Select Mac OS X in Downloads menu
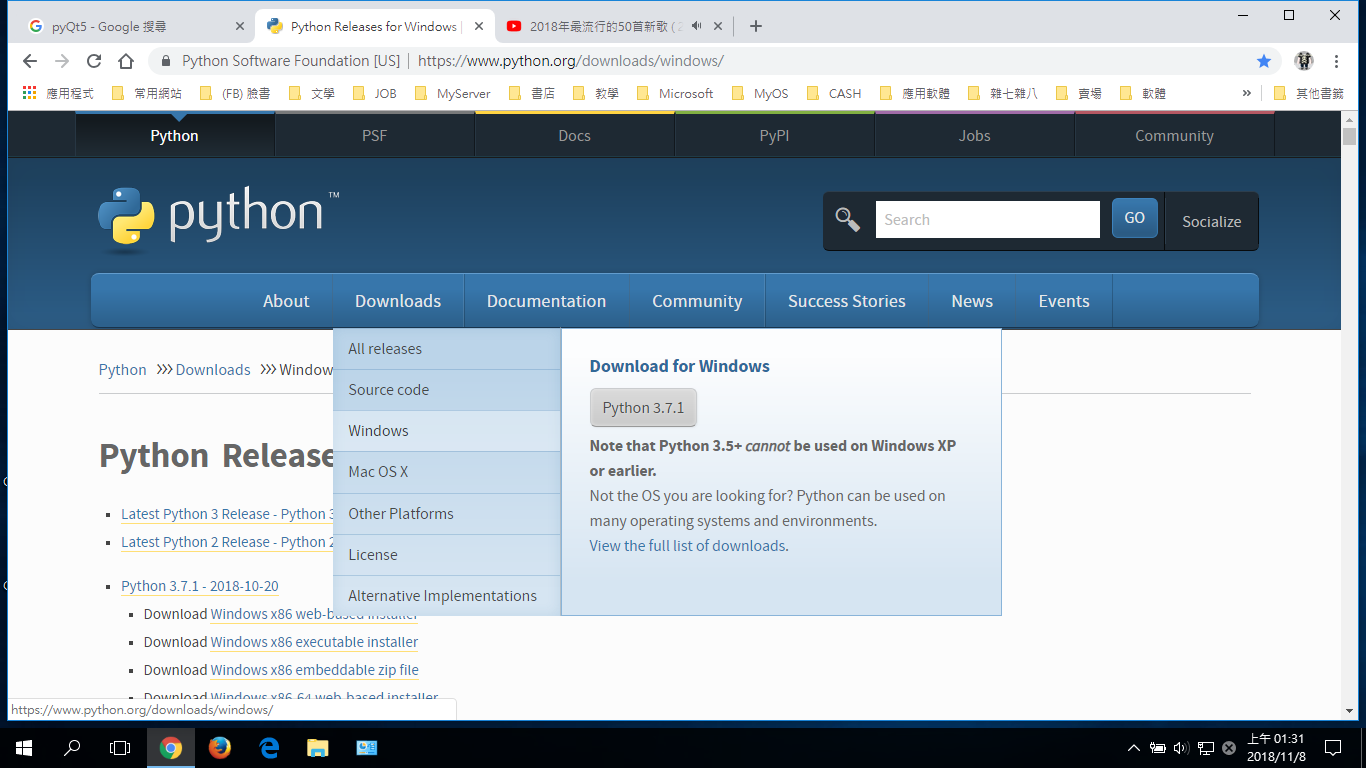Image resolution: width=1366 pixels, height=768 pixels. tap(447, 472)
